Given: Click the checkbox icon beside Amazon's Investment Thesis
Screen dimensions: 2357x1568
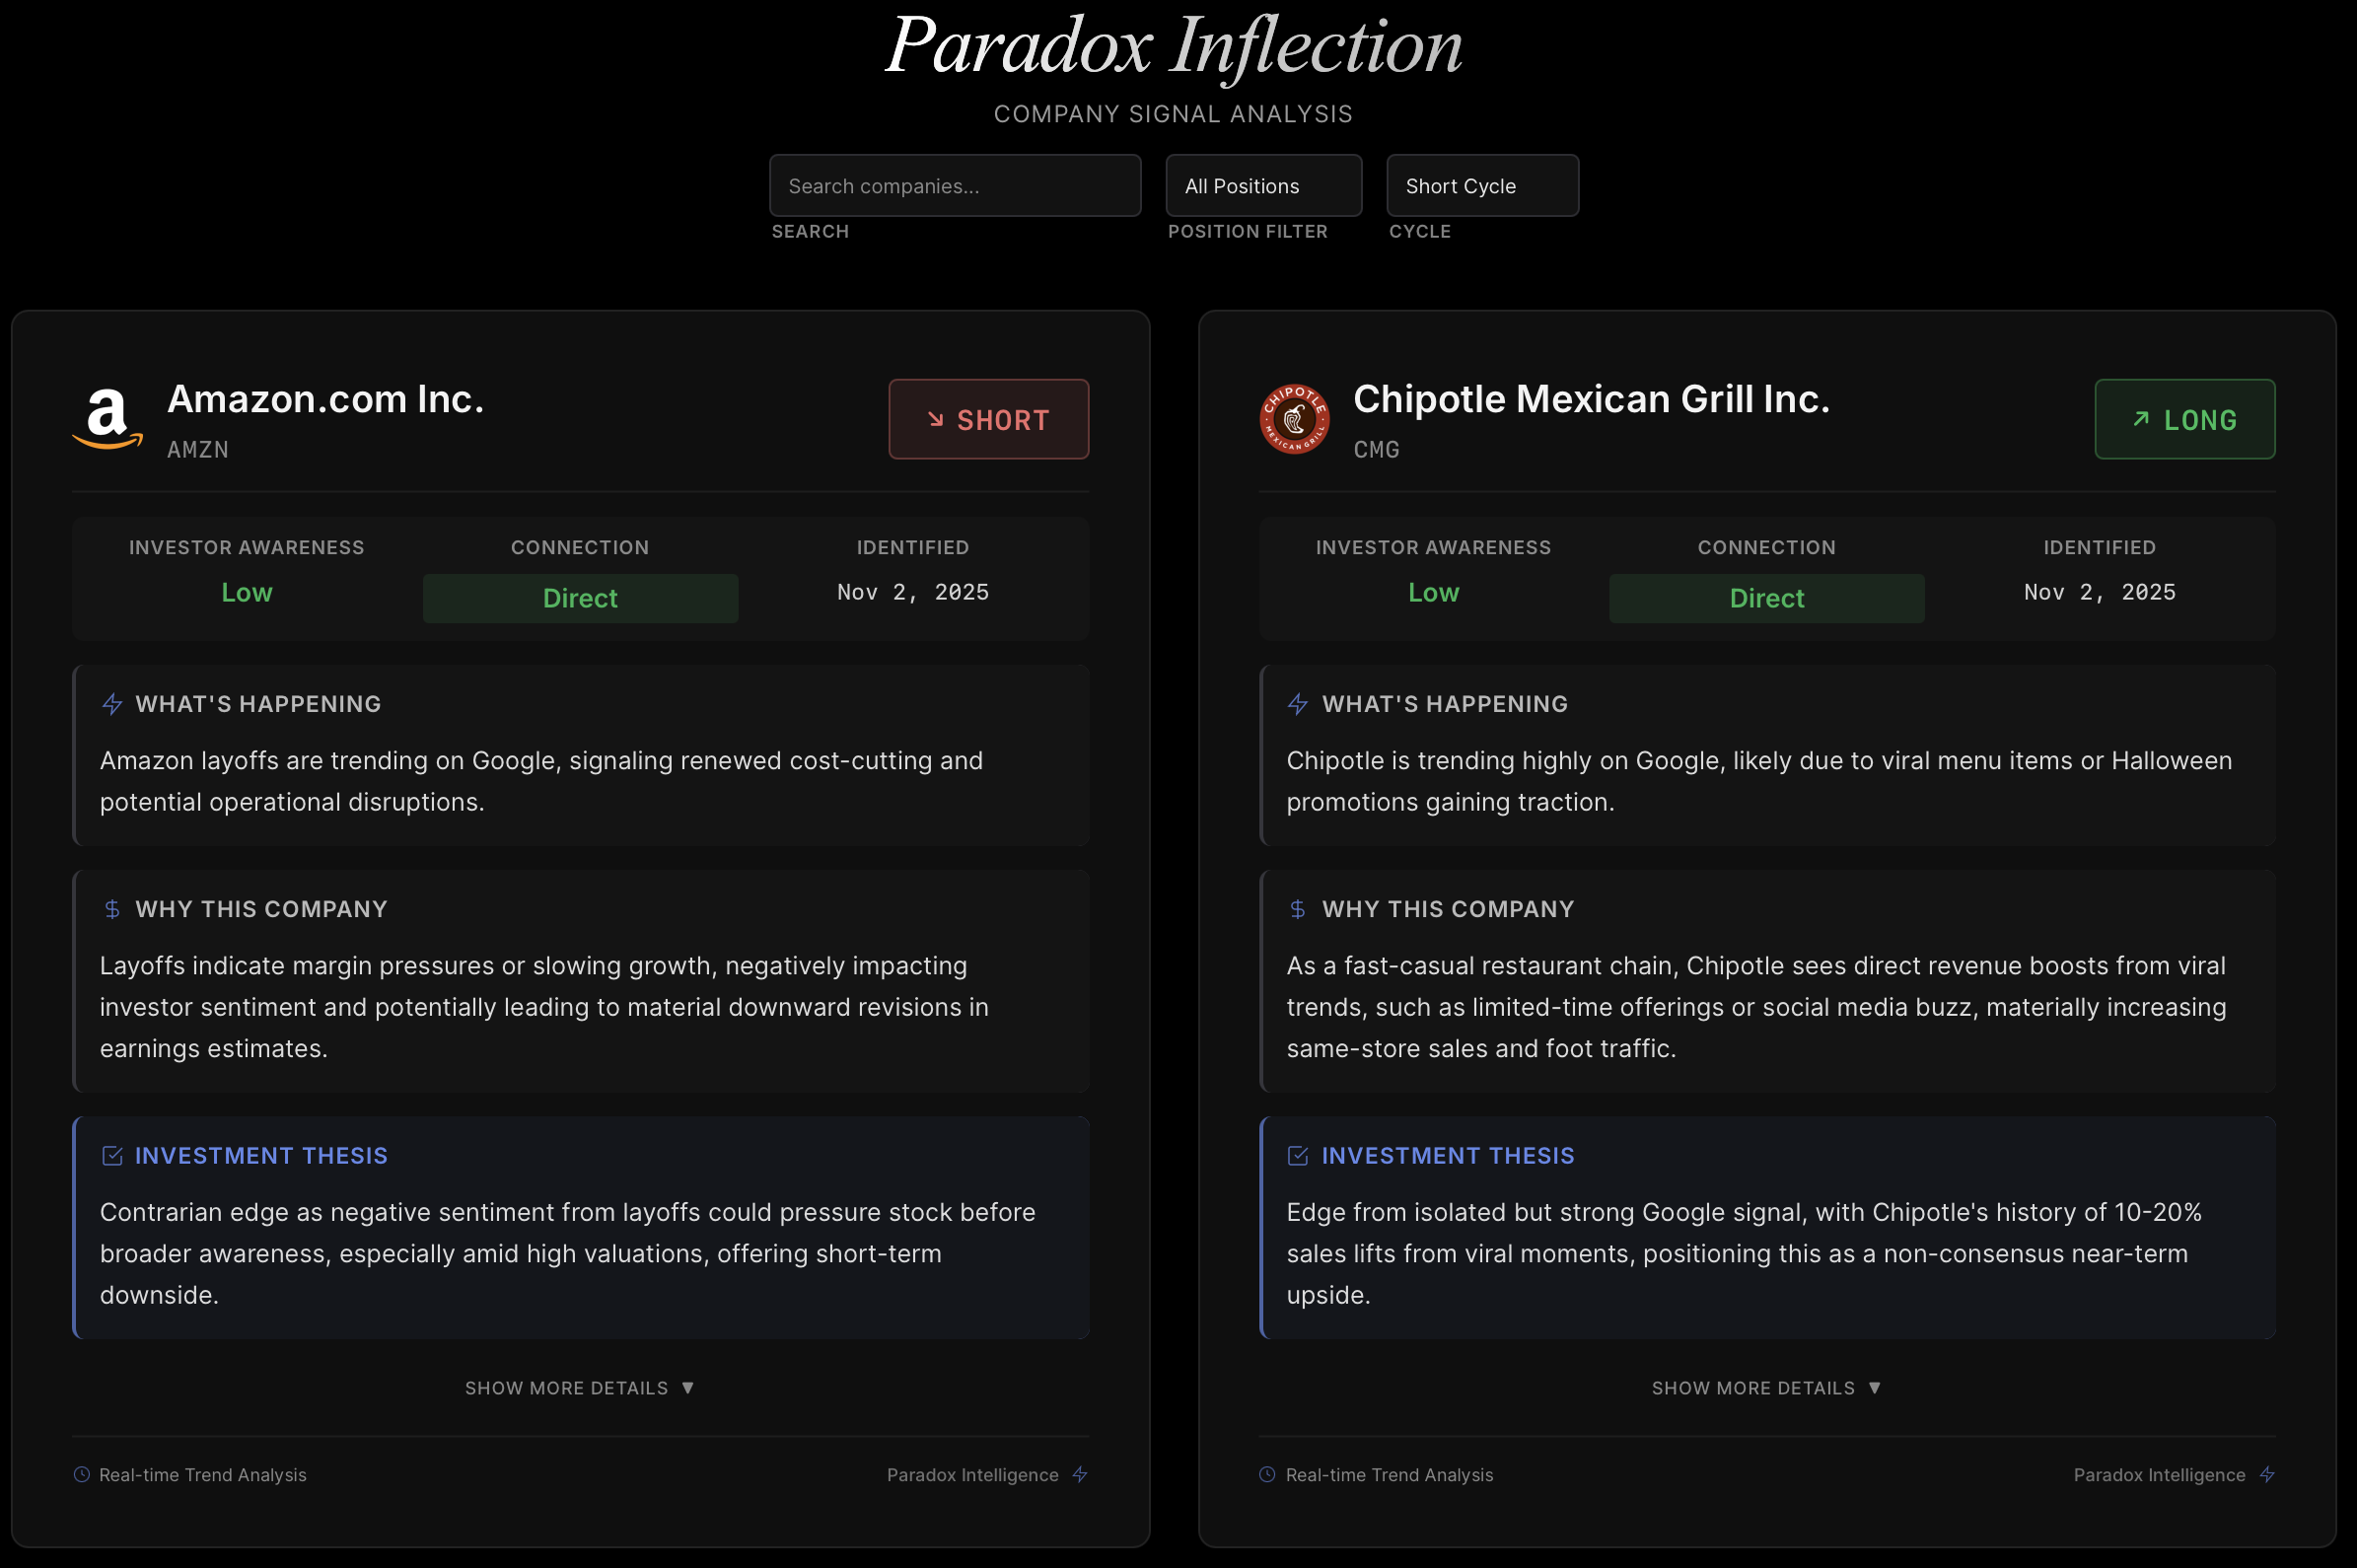Looking at the screenshot, I should click(111, 1155).
